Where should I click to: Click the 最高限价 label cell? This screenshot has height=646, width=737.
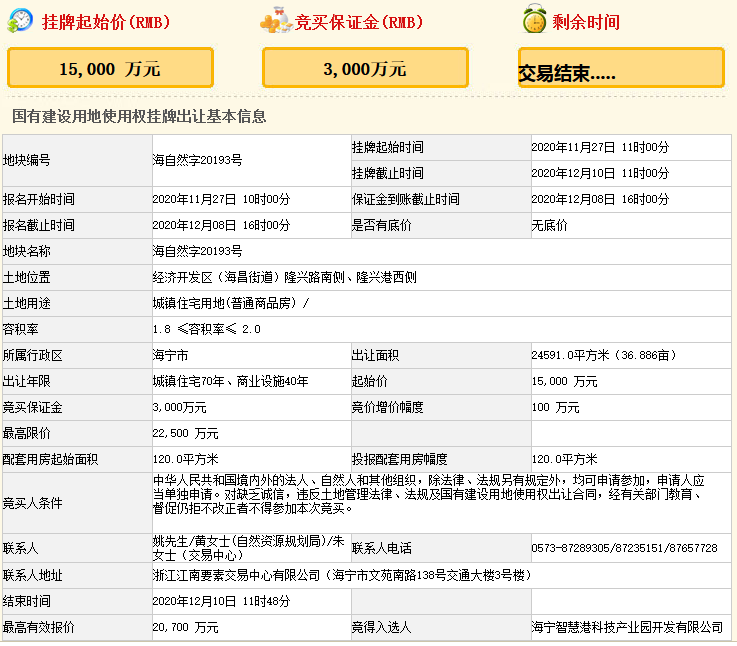(77, 433)
